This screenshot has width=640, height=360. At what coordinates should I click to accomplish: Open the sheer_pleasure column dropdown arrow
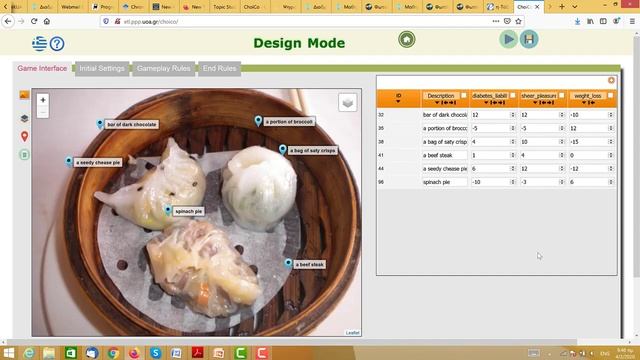[535, 103]
